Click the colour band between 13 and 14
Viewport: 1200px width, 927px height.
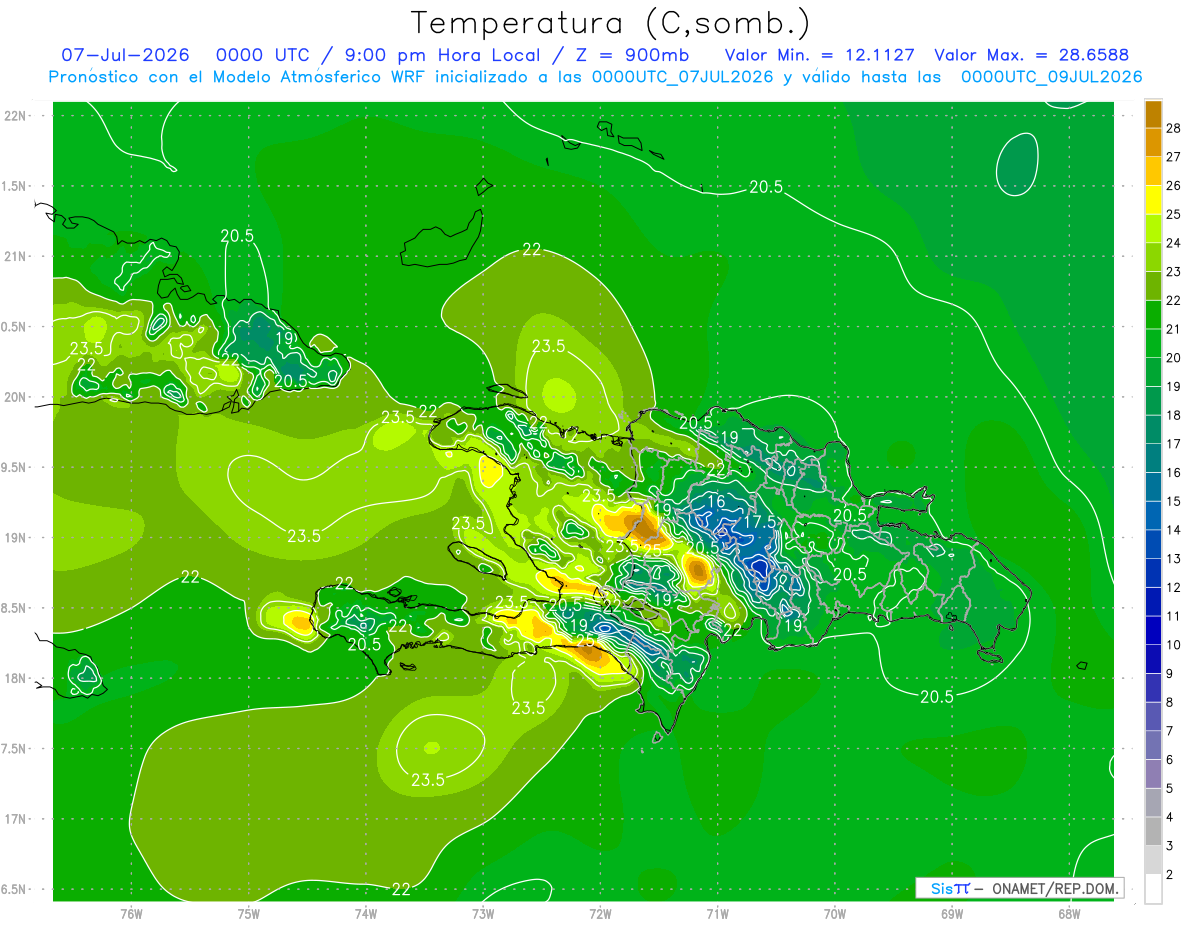(1153, 544)
